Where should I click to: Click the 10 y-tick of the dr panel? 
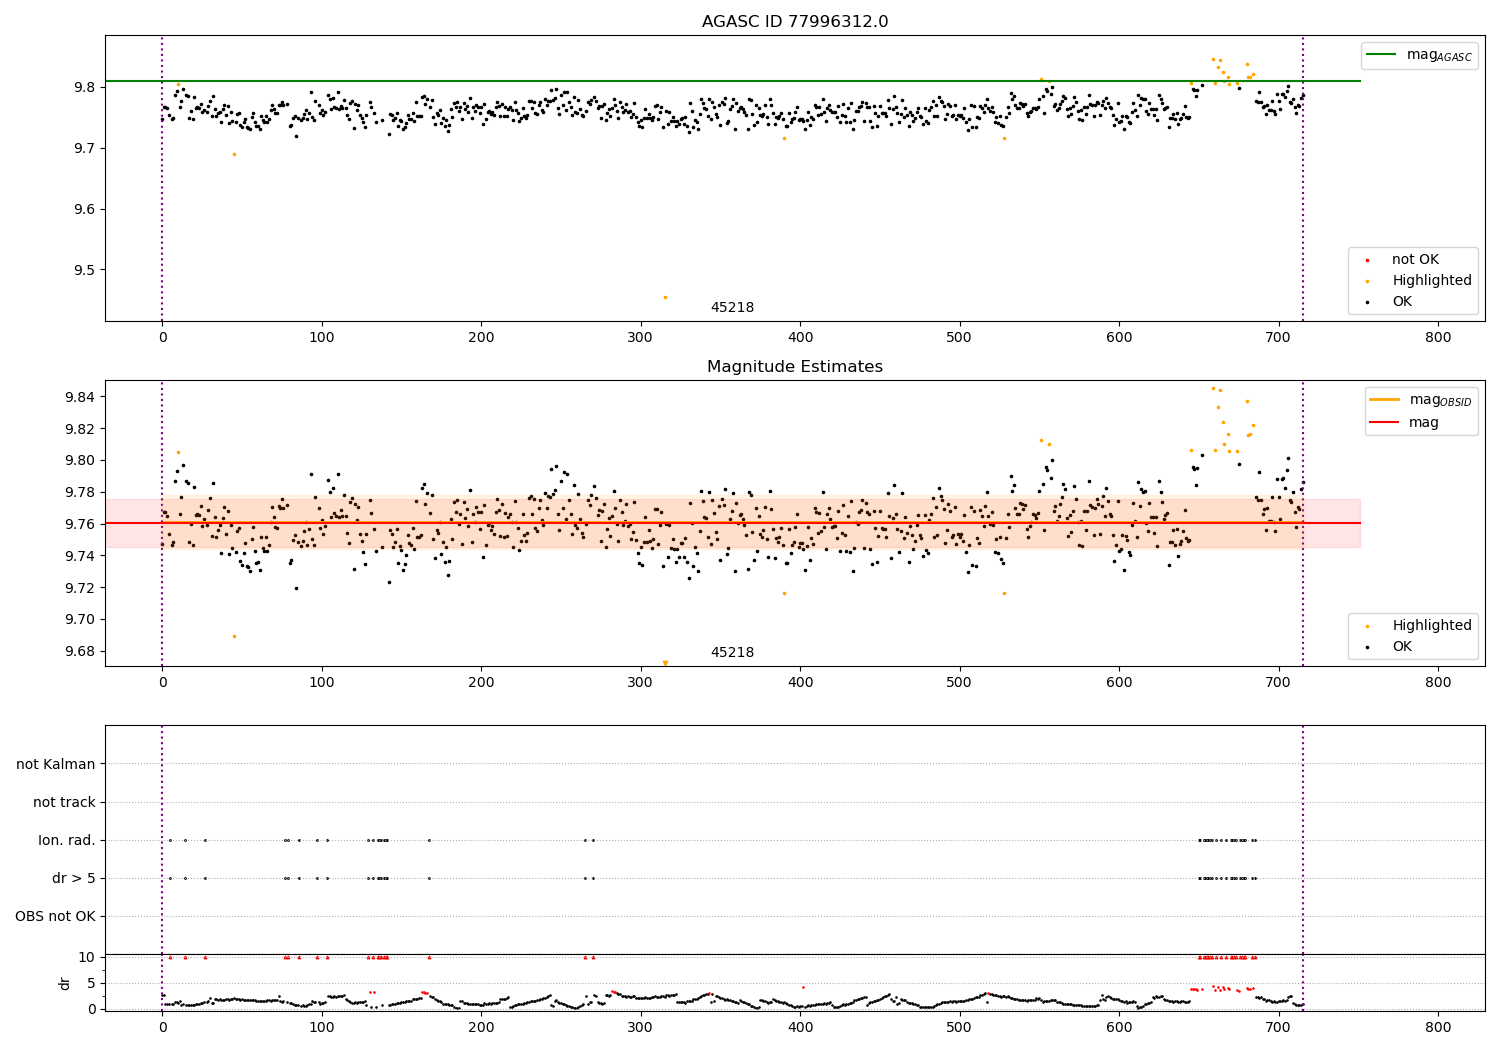[x=87, y=958]
